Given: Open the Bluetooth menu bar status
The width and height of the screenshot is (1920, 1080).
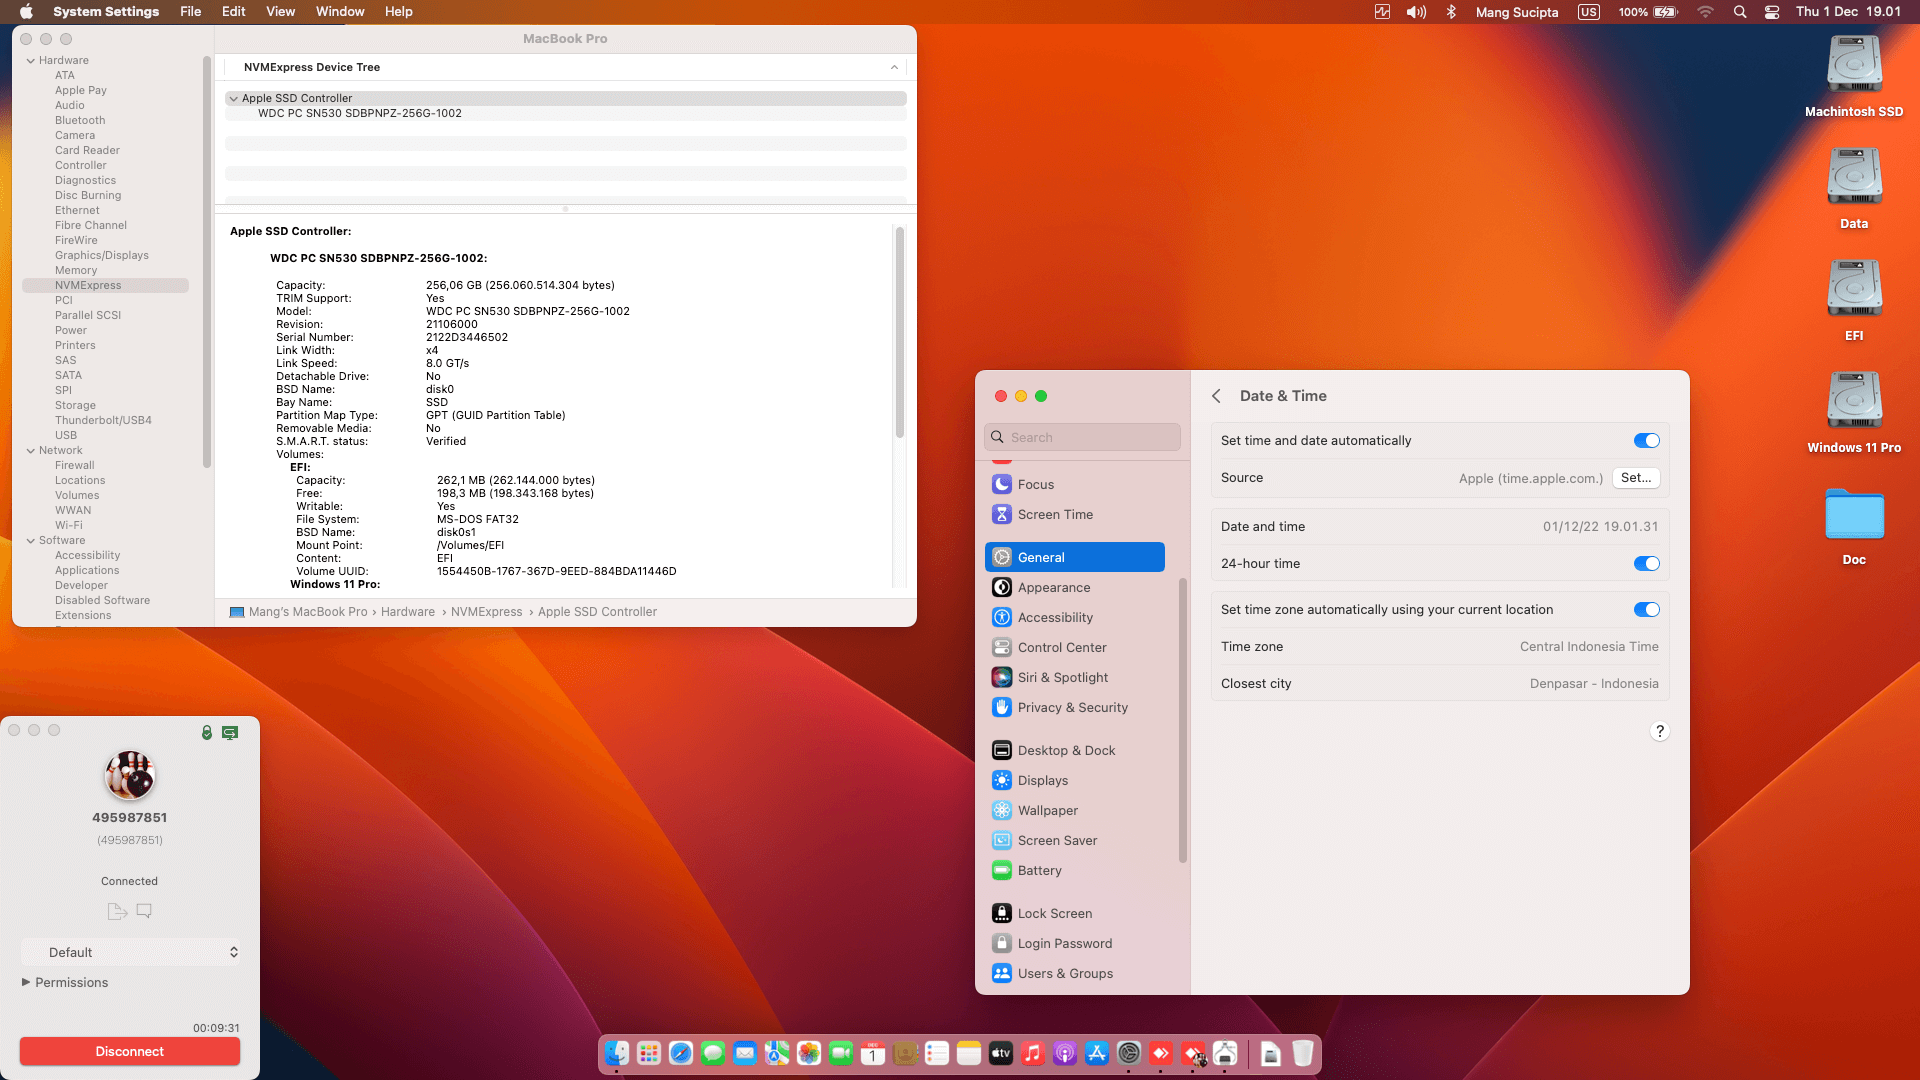Looking at the screenshot, I should [1451, 12].
